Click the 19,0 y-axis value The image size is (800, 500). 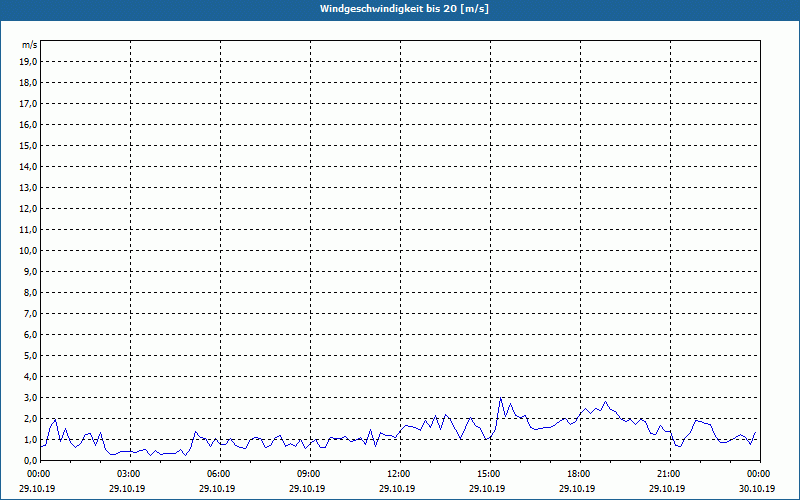[x=28, y=62]
